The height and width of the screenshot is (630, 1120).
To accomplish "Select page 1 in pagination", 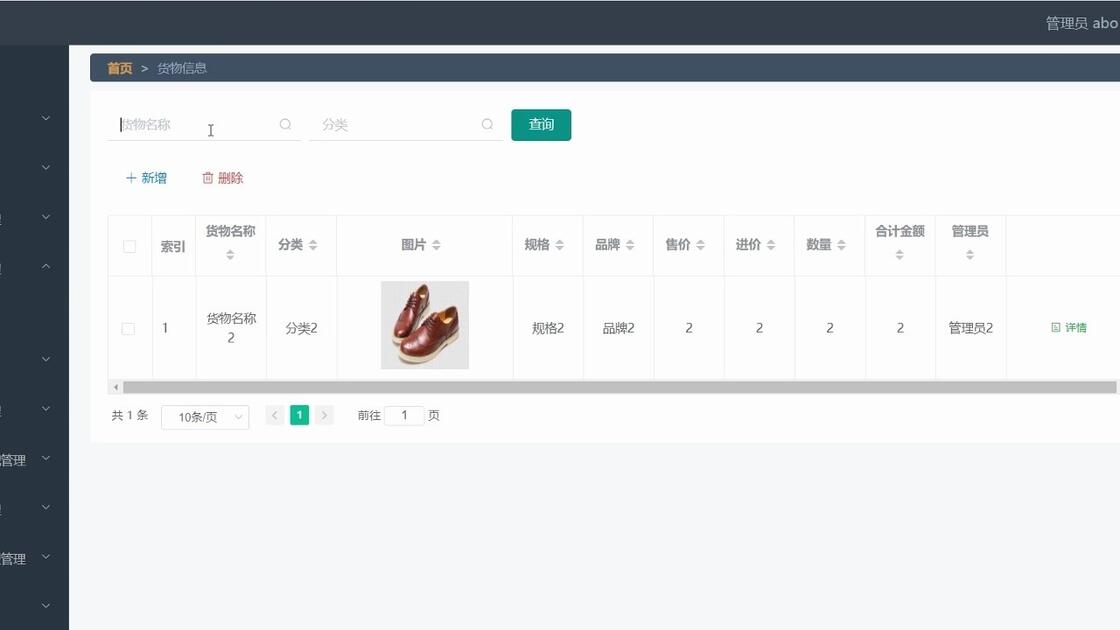I will (x=299, y=415).
